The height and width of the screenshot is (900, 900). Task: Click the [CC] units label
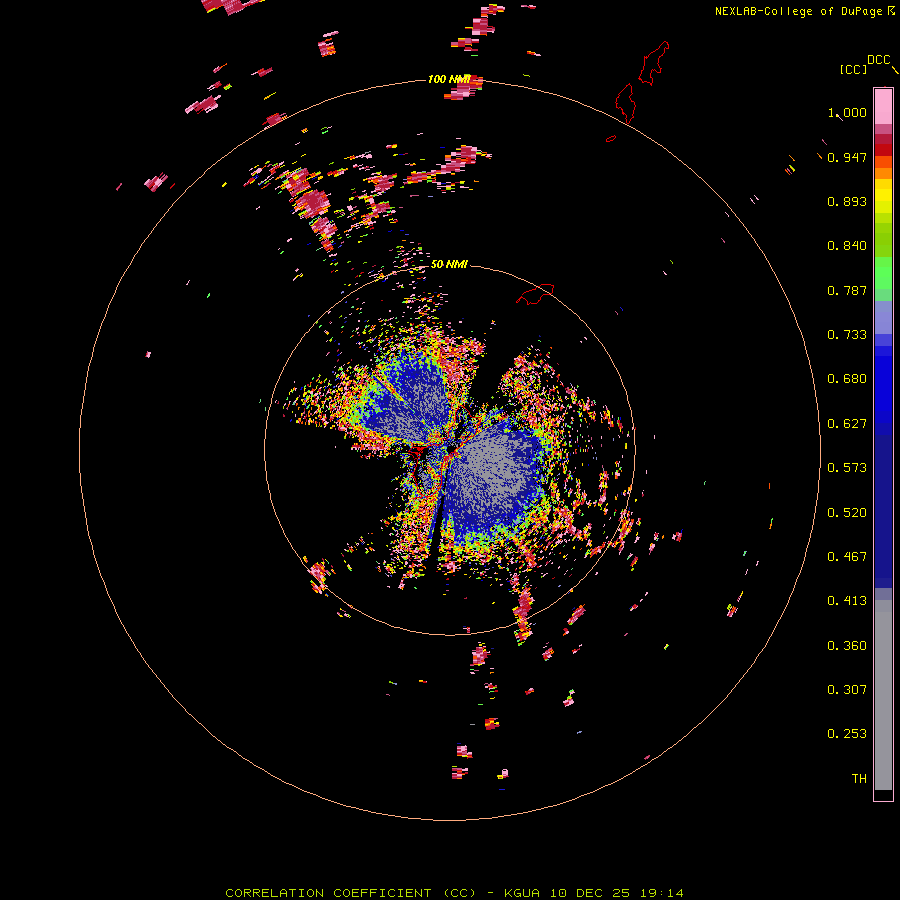pos(853,69)
